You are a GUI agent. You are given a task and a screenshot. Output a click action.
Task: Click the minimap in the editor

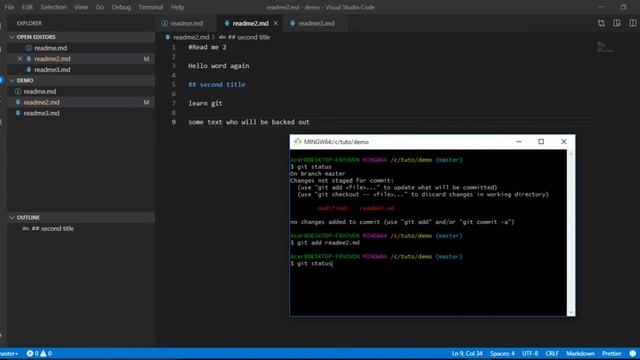[605, 47]
